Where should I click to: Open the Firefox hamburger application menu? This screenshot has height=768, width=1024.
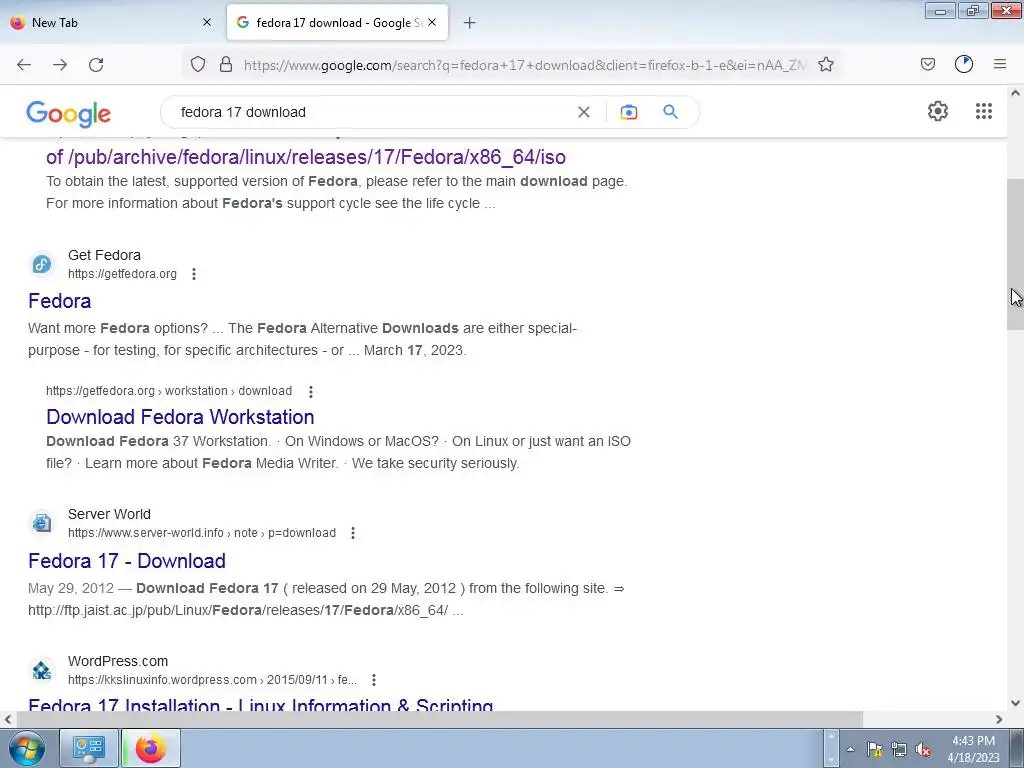999,64
